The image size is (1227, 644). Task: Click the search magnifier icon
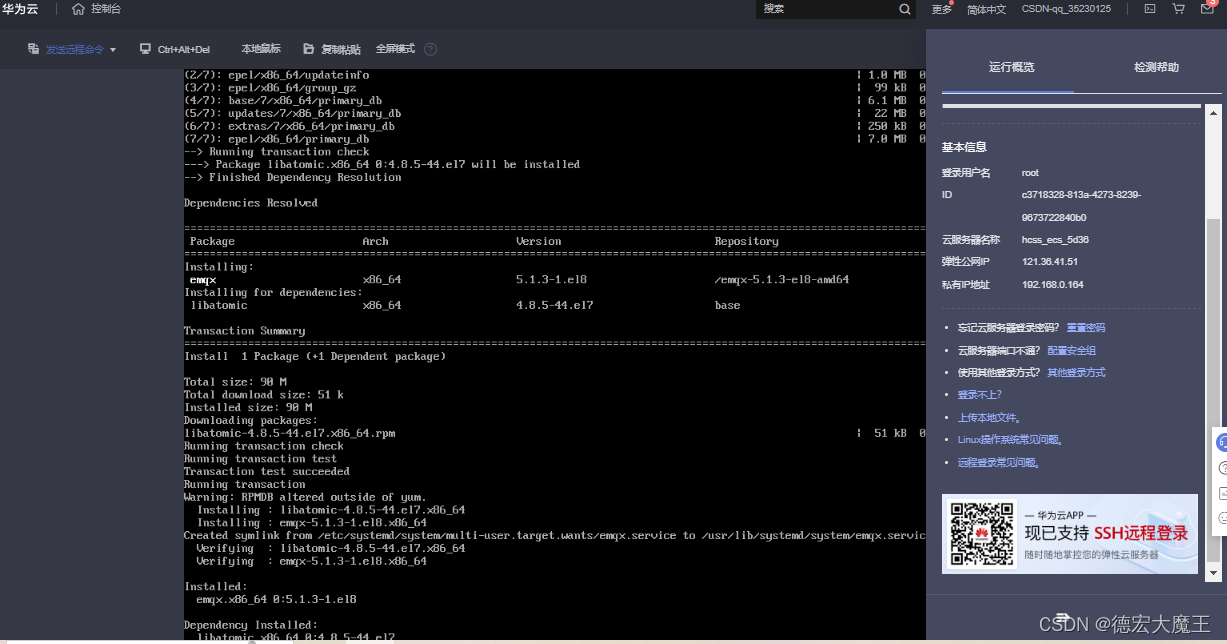(x=905, y=9)
